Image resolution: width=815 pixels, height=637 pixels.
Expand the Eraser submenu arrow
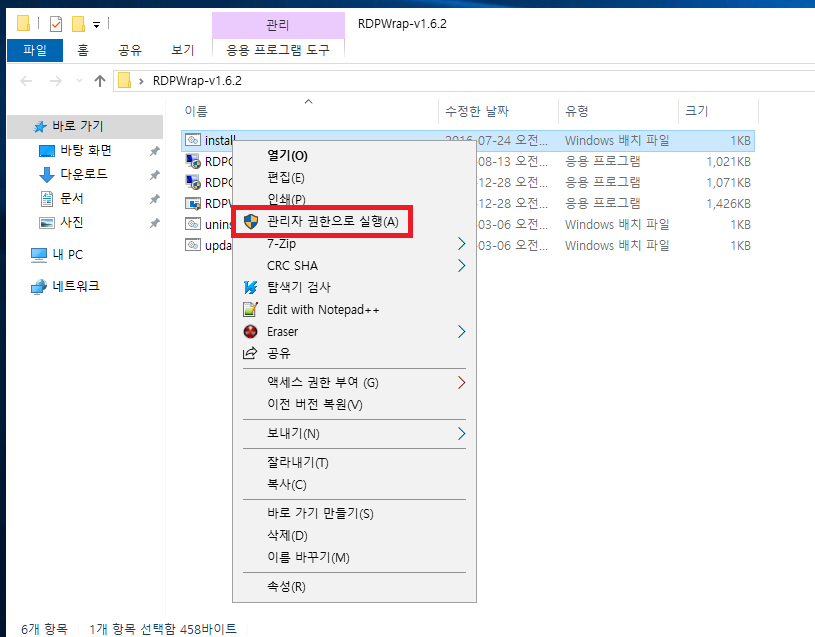click(x=461, y=331)
